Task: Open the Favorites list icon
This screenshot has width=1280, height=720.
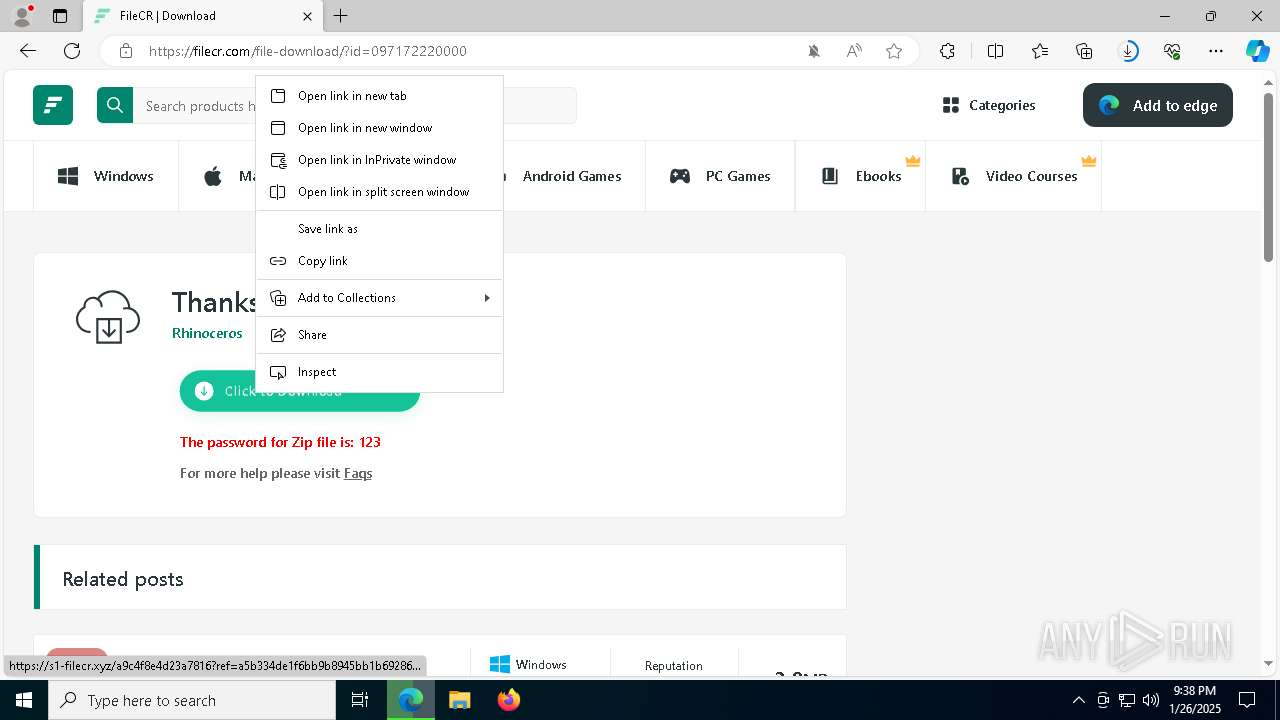Action: [x=1040, y=51]
